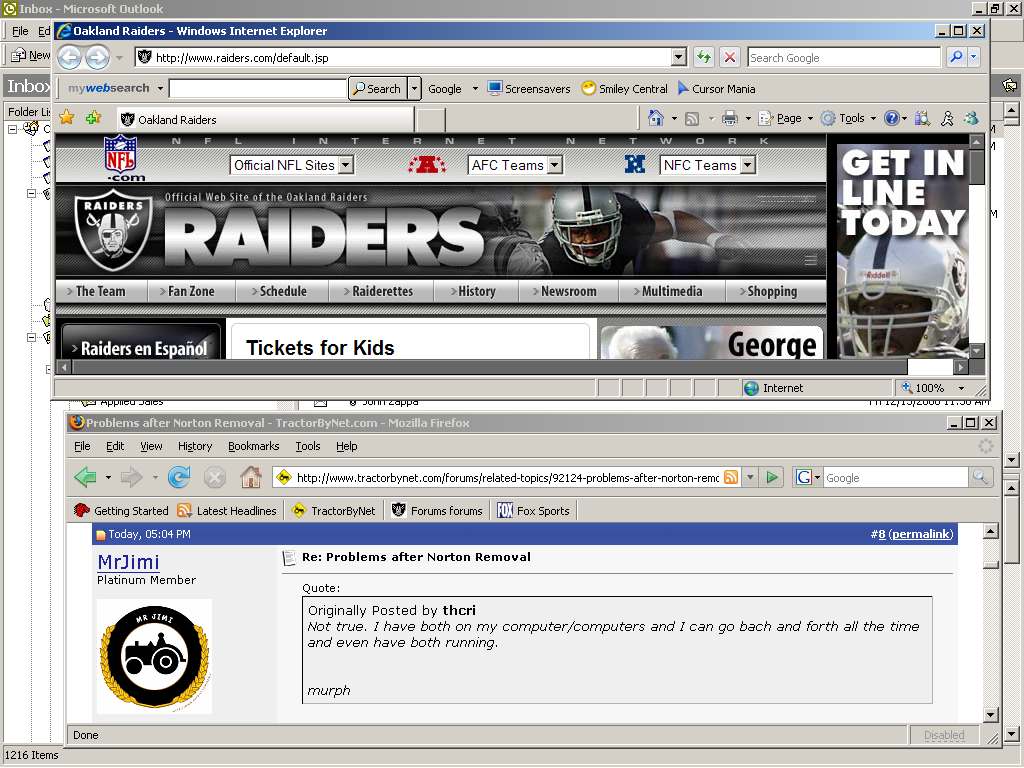Click the NFL.com logo

[121, 157]
